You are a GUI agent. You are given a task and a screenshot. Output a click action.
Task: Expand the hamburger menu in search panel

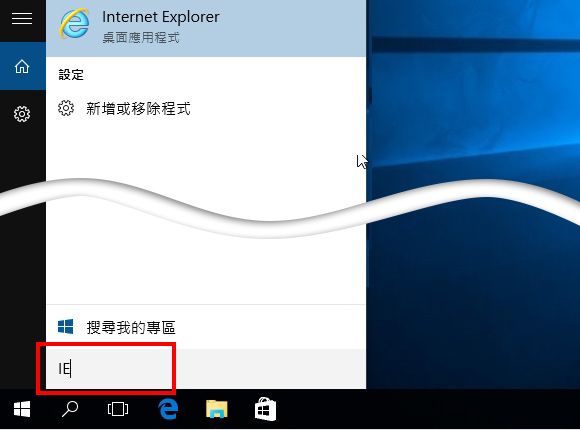(22, 18)
